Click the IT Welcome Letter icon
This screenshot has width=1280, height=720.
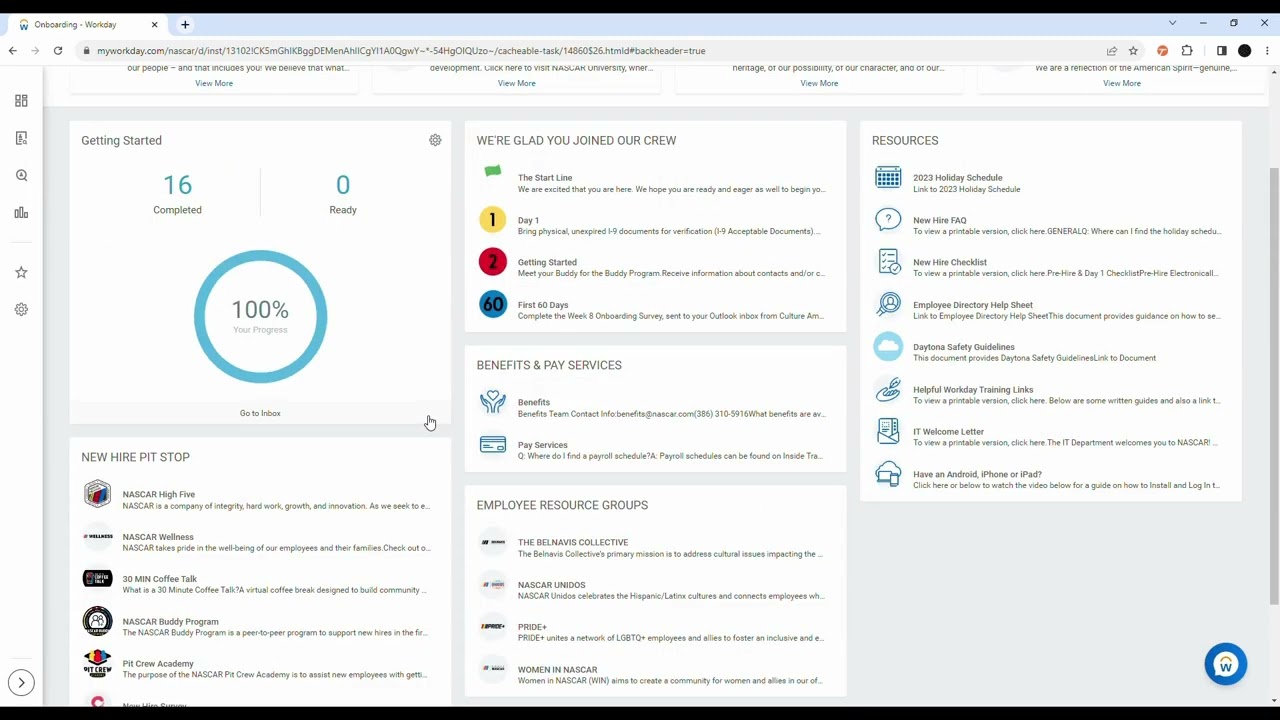point(888,431)
